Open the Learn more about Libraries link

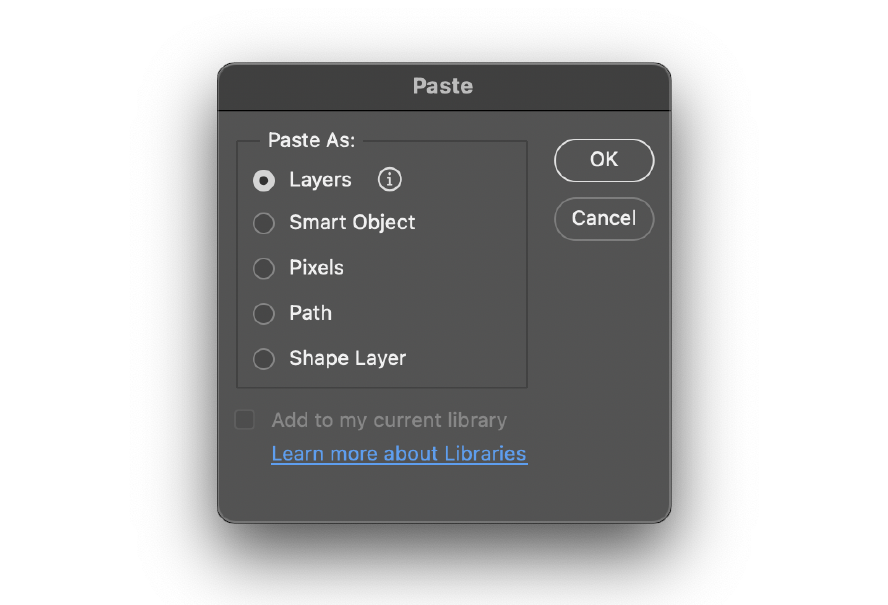click(399, 454)
